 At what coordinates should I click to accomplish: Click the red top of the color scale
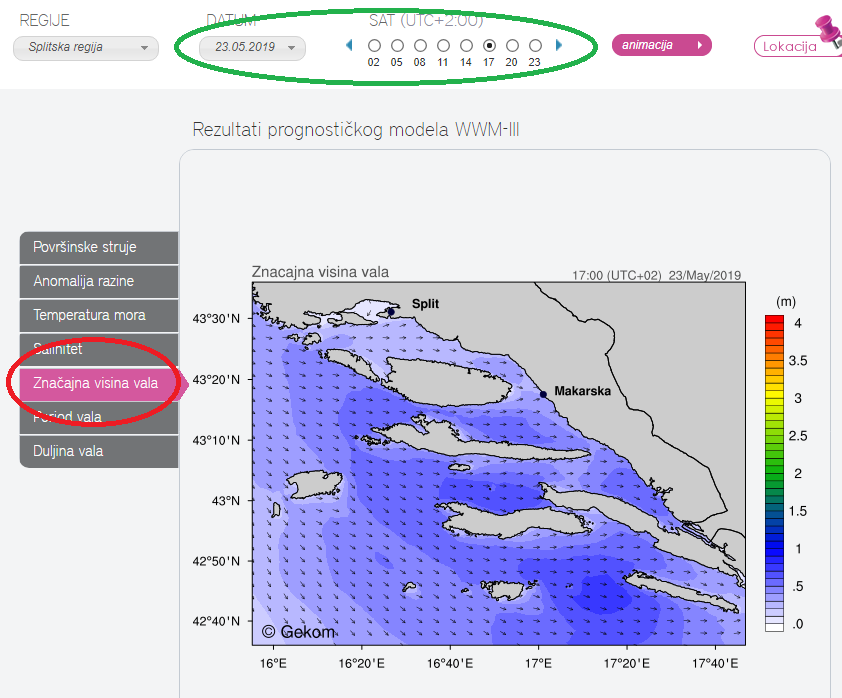pyautogui.click(x=773, y=322)
